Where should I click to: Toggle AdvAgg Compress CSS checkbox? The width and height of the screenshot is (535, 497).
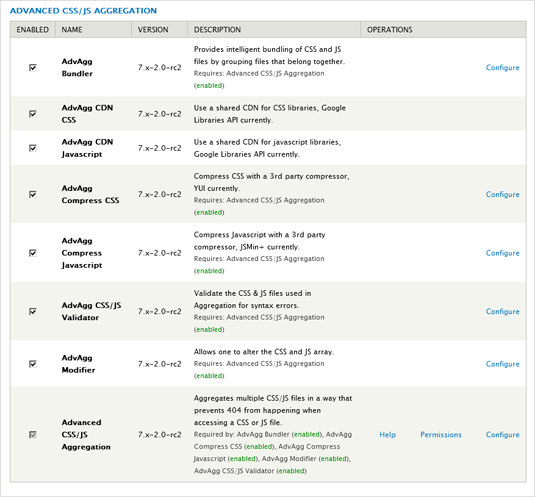point(33,194)
